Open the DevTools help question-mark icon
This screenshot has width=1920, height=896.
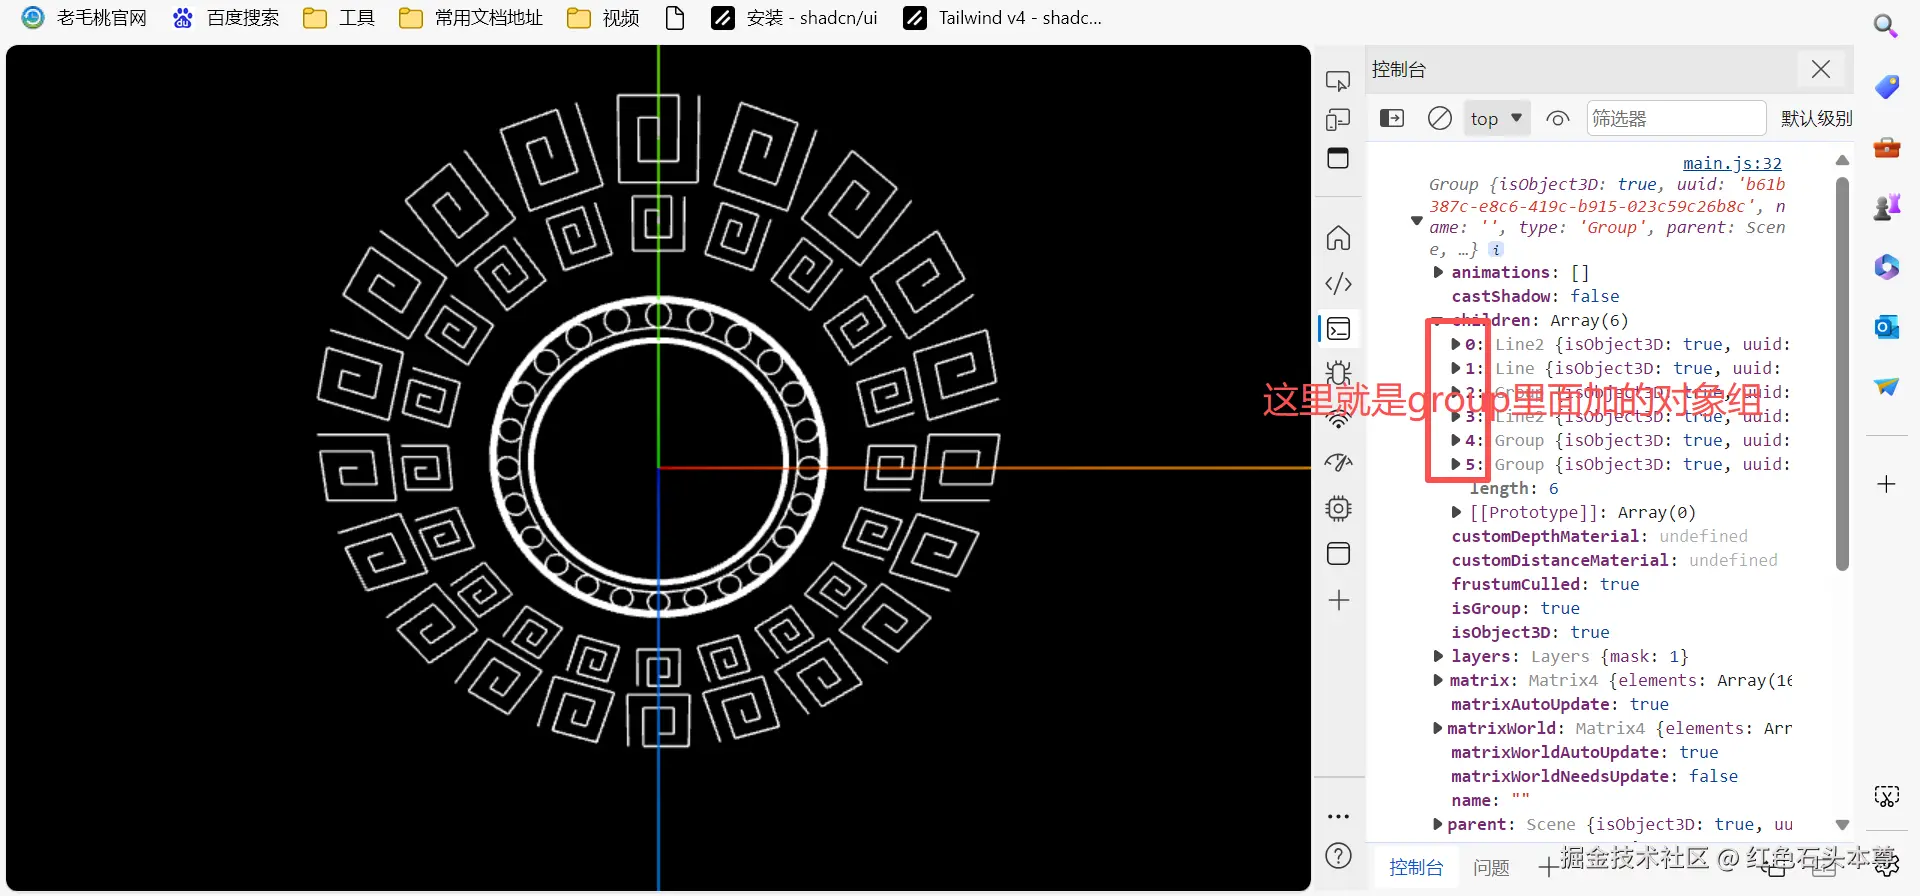pyautogui.click(x=1338, y=856)
